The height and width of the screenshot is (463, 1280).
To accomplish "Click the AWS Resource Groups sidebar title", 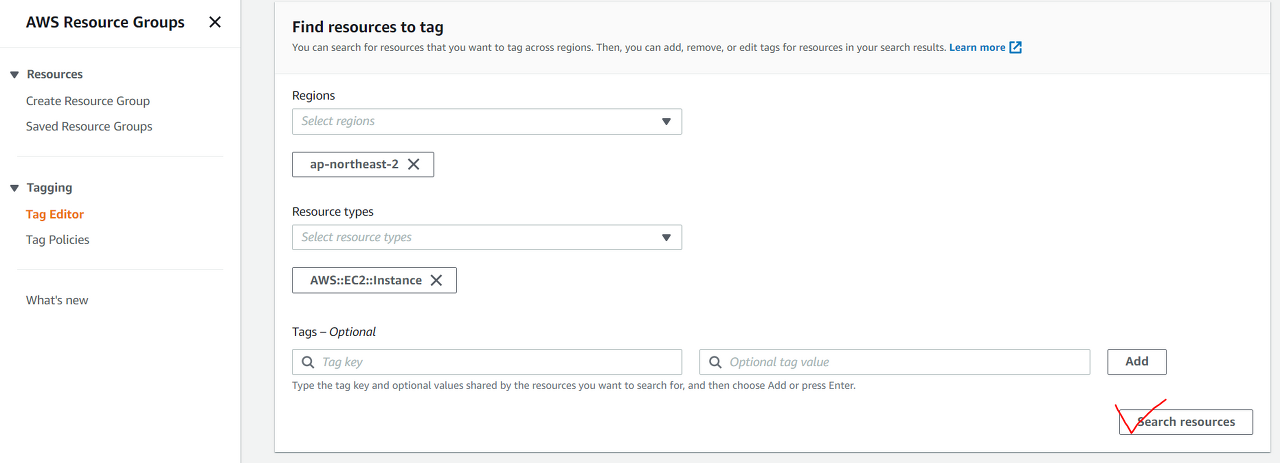I will [105, 22].
